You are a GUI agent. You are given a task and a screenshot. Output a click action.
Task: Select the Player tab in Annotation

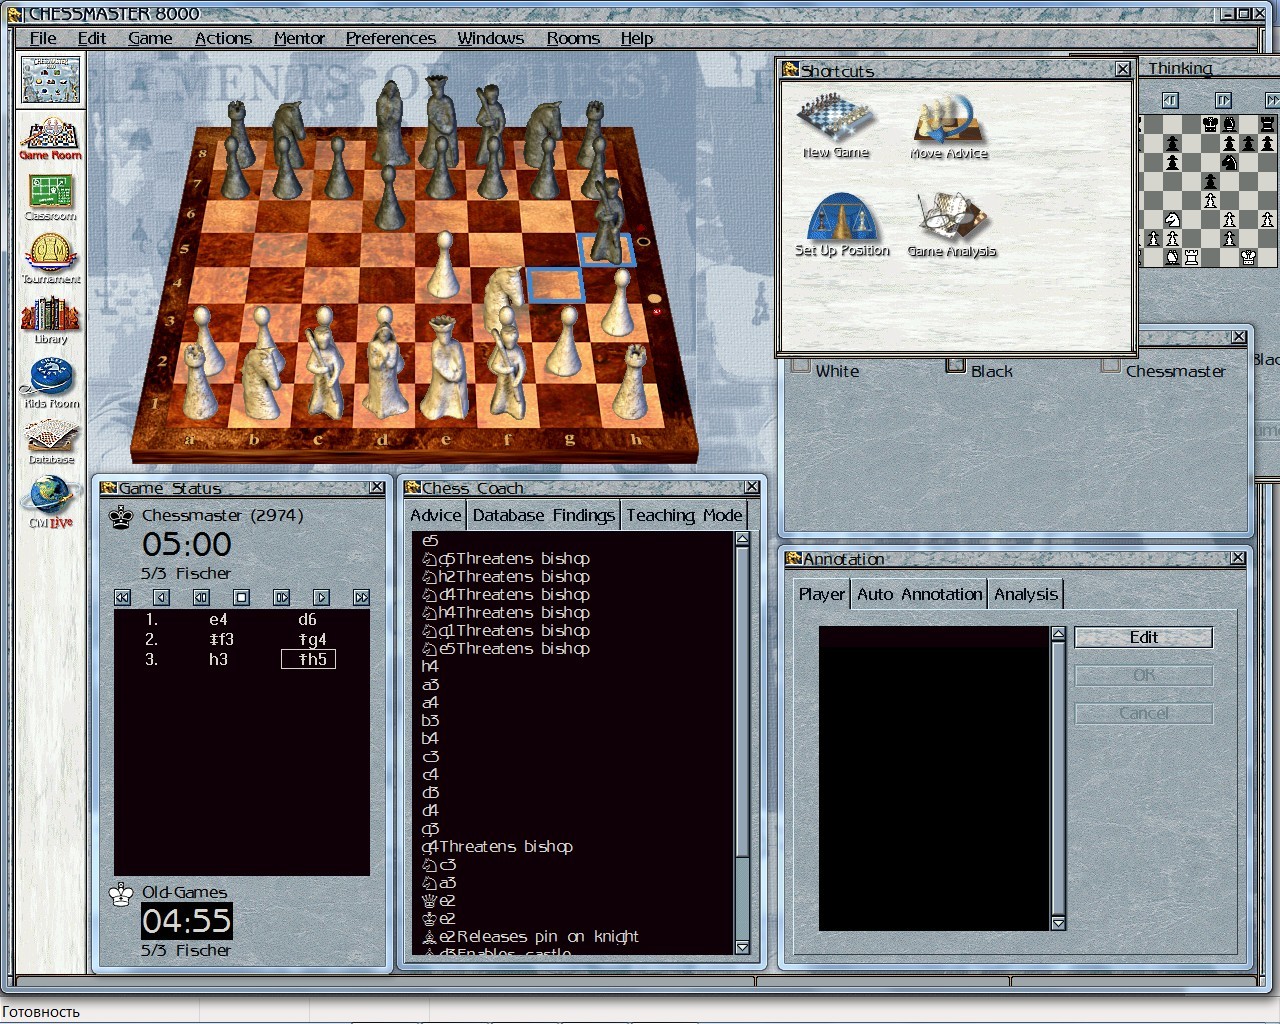pos(822,594)
